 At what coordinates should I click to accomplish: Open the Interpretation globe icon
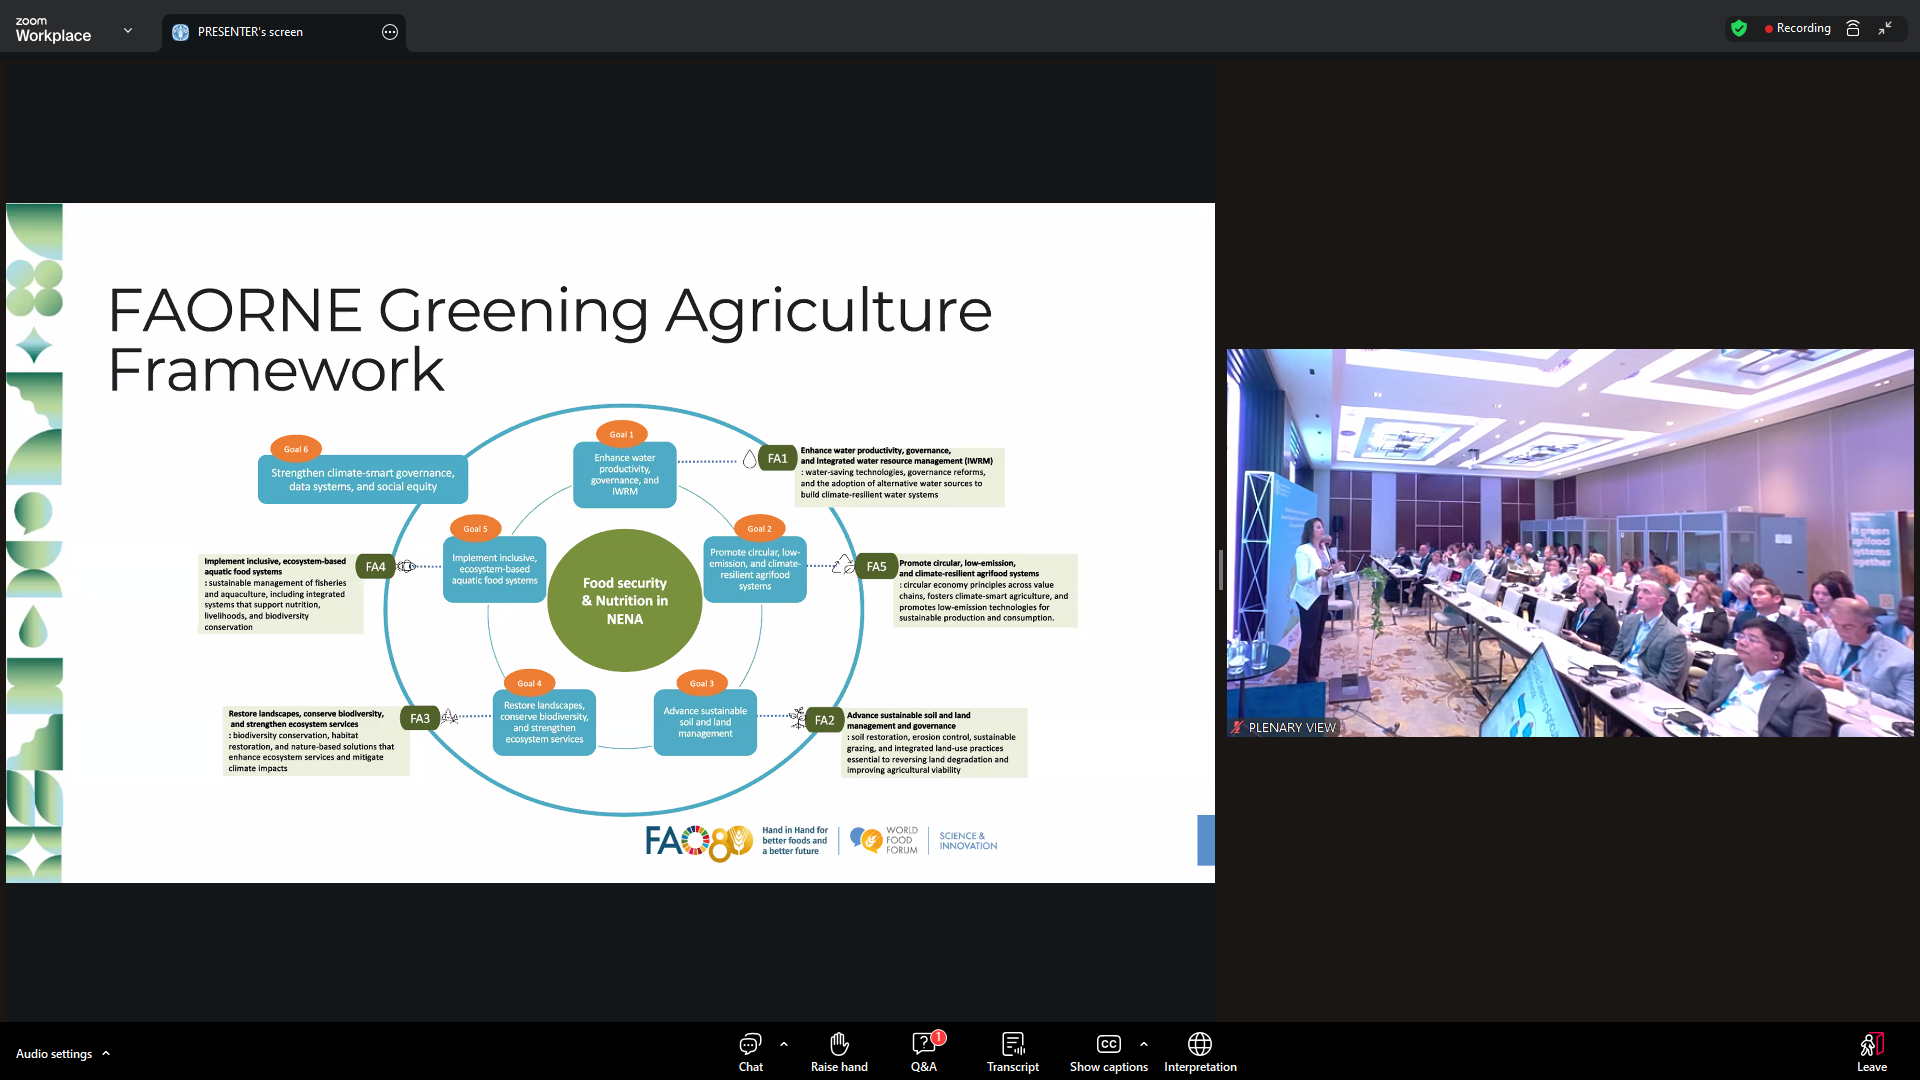click(x=1199, y=1044)
